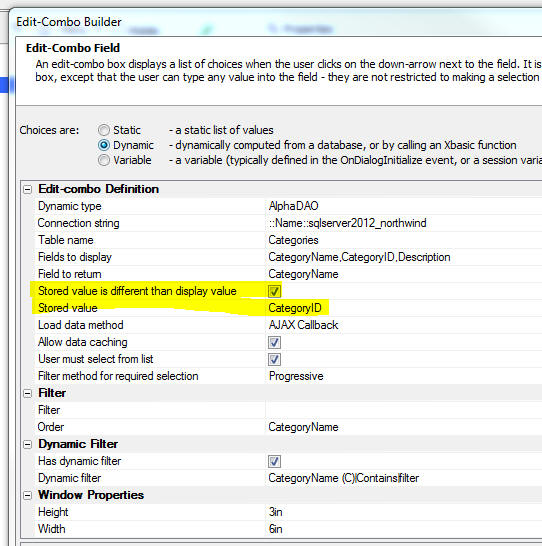Select the Dynamic choices radio button

click(104, 145)
